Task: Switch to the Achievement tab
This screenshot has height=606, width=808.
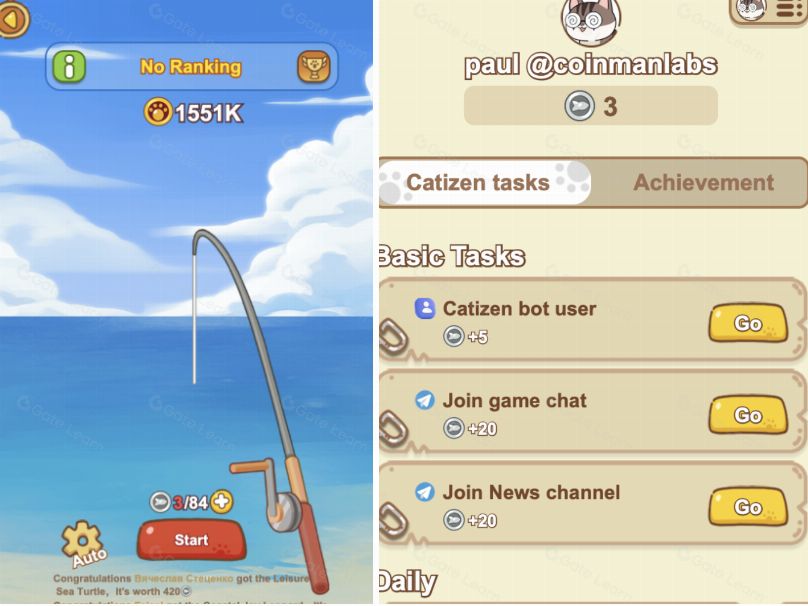Action: coord(703,182)
